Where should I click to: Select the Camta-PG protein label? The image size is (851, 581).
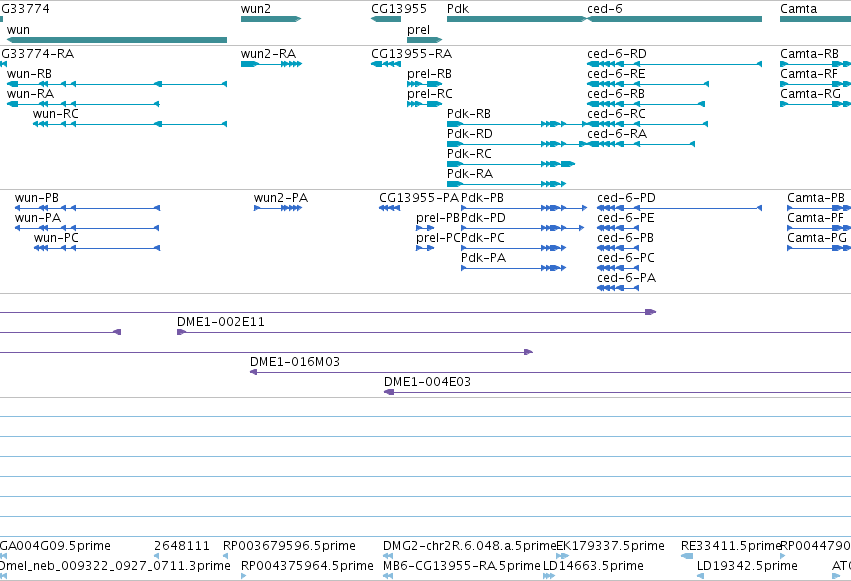tap(817, 238)
